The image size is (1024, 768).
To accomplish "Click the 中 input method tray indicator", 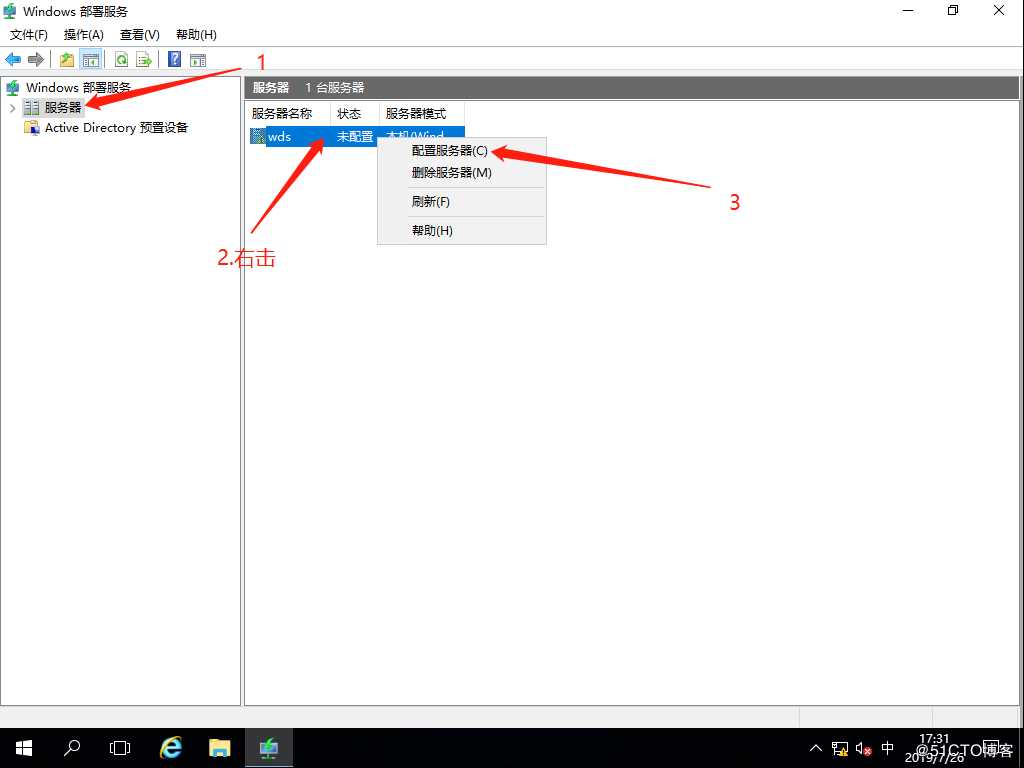I will coord(888,748).
